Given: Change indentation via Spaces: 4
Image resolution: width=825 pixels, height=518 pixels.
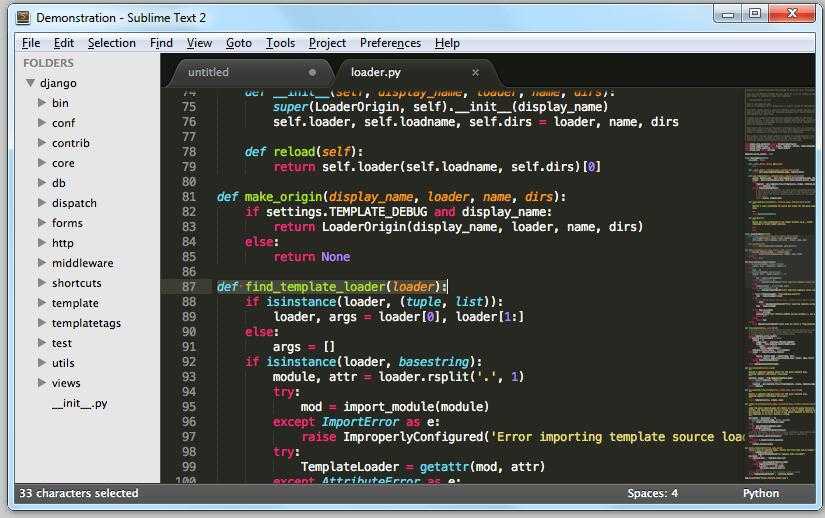Looking at the screenshot, I should [652, 493].
